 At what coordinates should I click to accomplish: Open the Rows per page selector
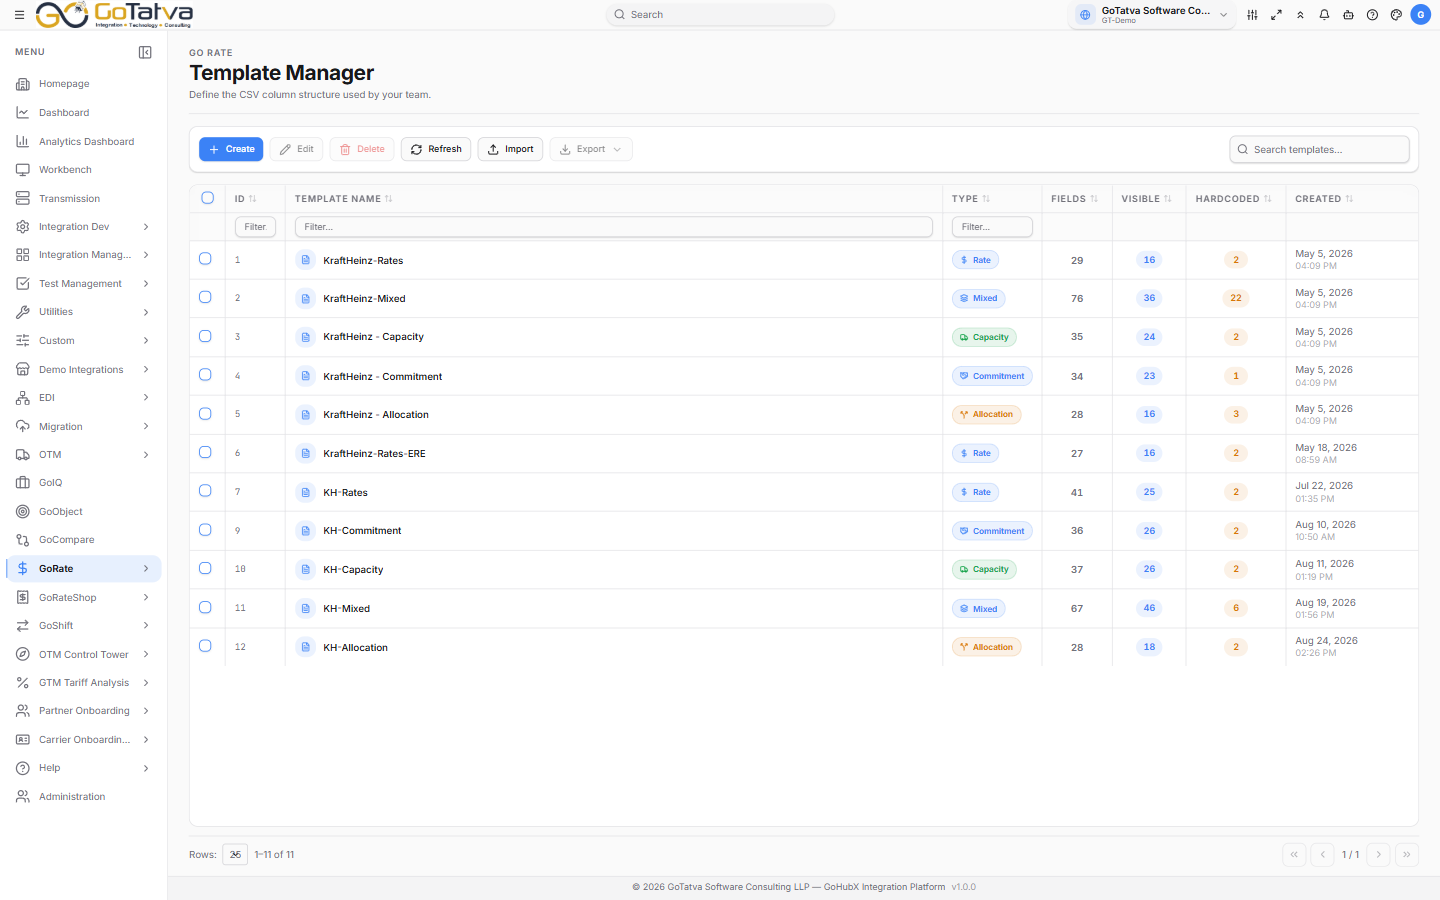click(235, 855)
